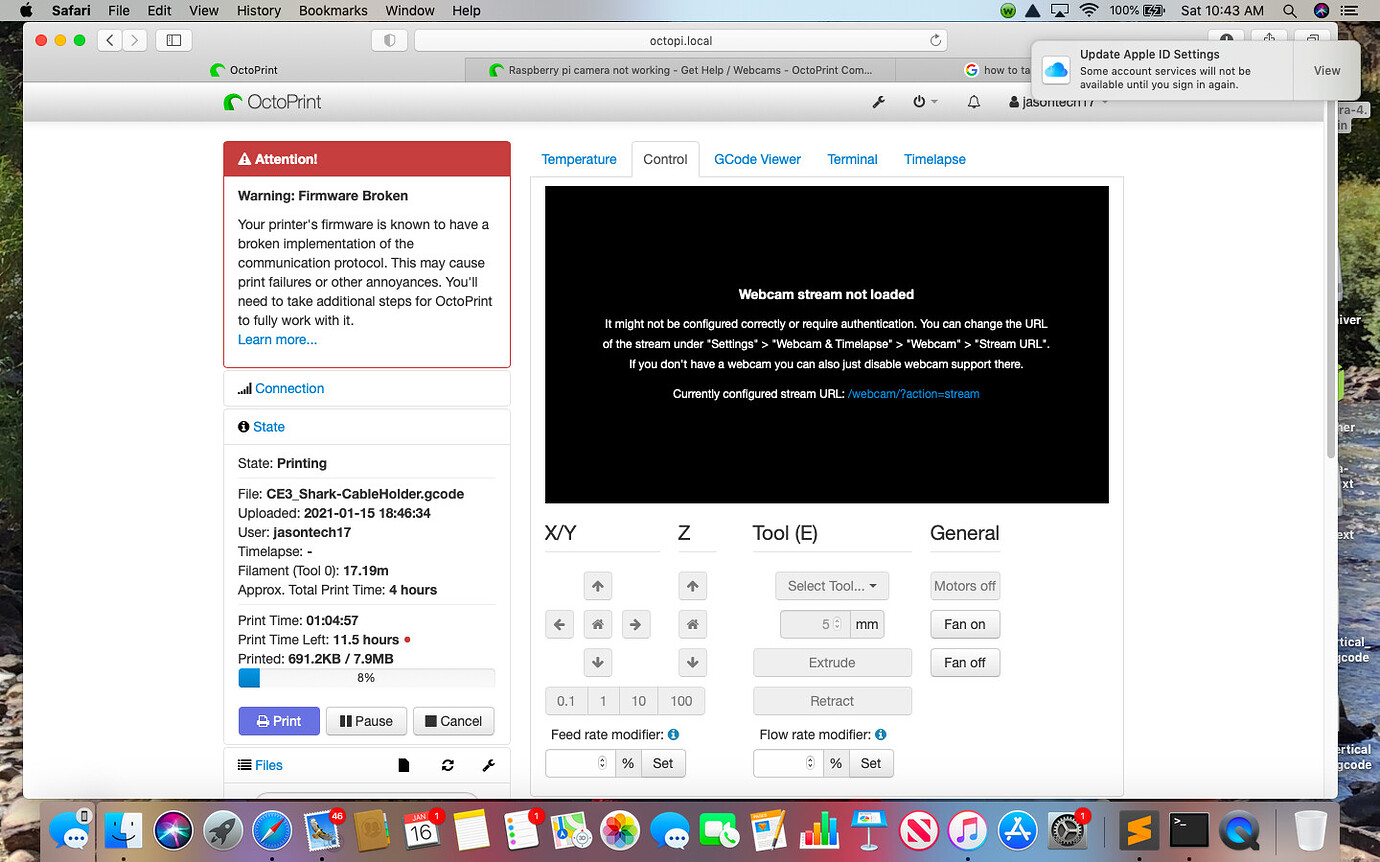
Task: Refresh the Files list
Action: [x=447, y=765]
